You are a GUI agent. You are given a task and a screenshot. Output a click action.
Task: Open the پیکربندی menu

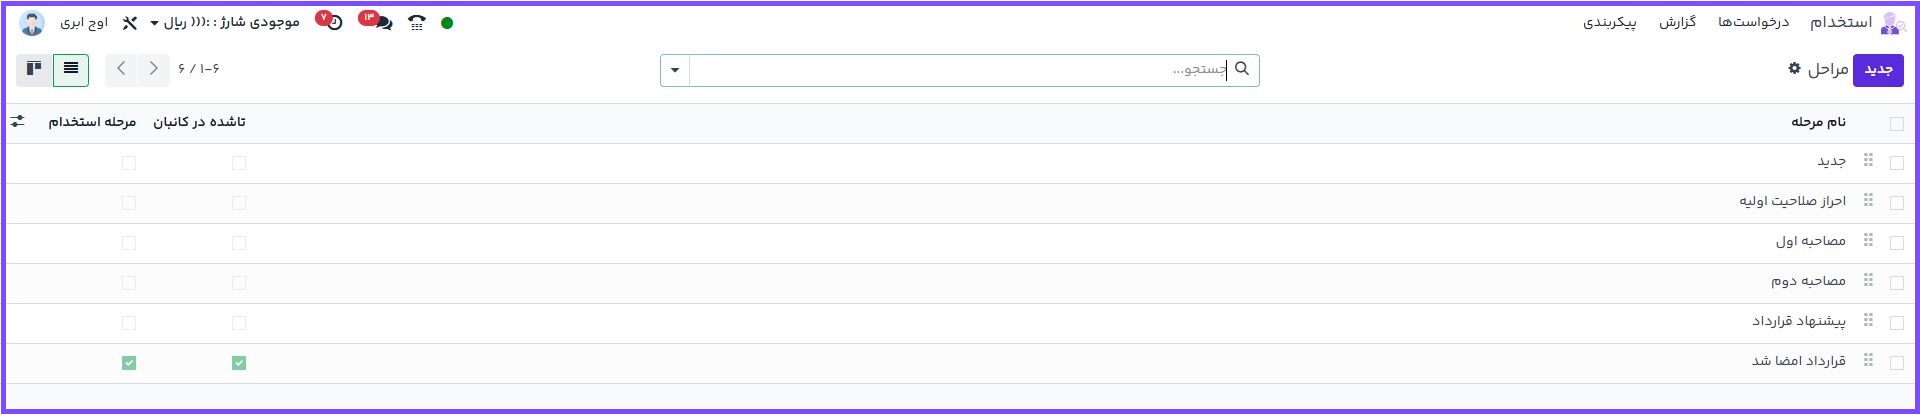1609,22
